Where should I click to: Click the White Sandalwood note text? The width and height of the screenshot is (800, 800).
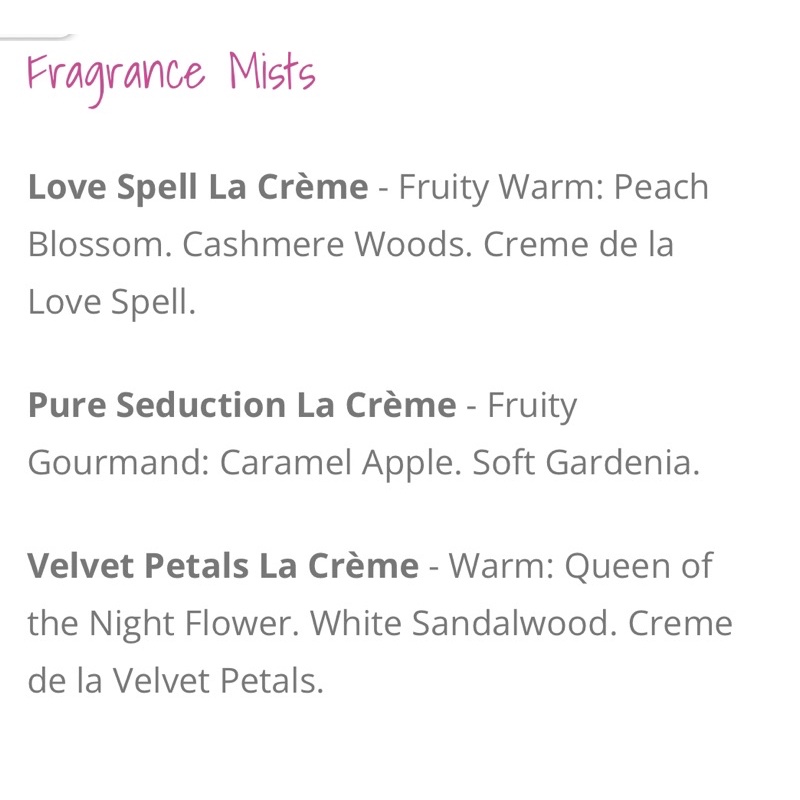click(468, 624)
